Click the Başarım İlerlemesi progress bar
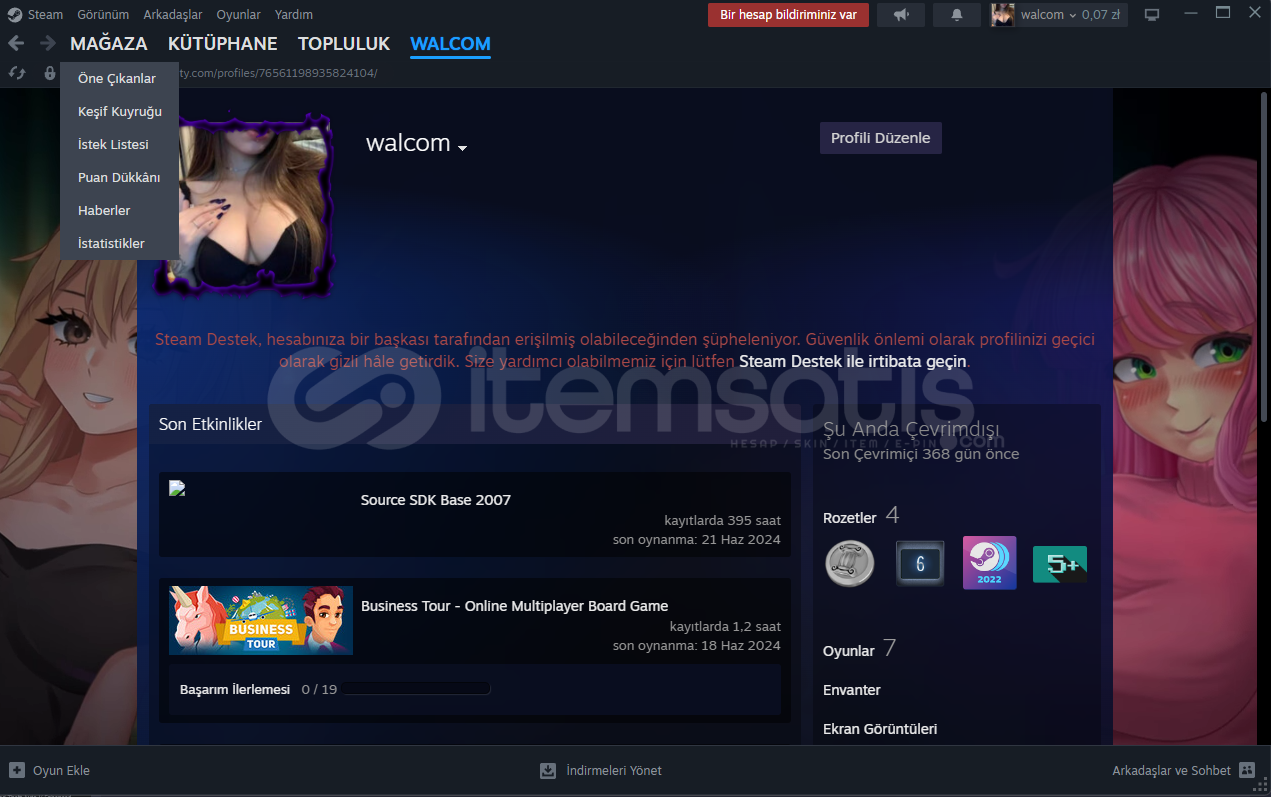 click(x=416, y=689)
